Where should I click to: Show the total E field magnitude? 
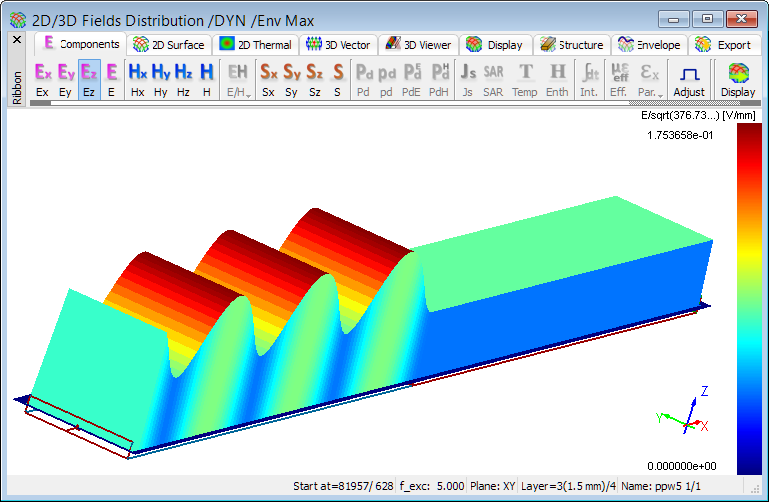[x=112, y=79]
